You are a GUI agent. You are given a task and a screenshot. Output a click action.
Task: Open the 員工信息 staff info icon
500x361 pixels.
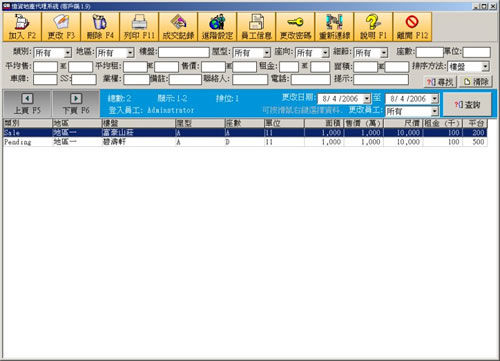(256, 27)
